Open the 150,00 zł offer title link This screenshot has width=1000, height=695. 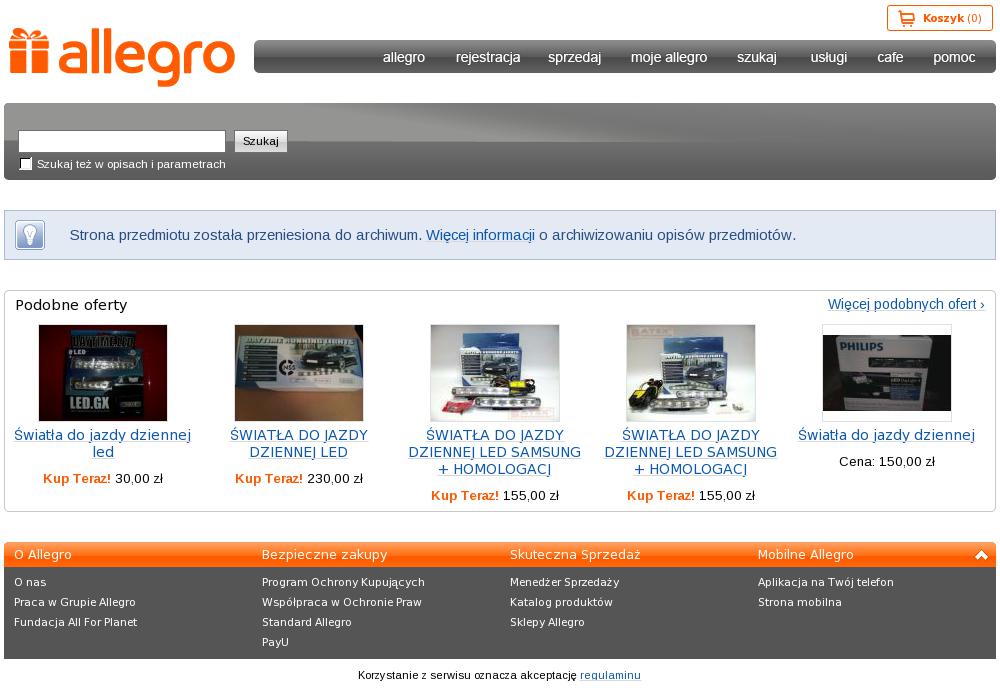tap(886, 435)
